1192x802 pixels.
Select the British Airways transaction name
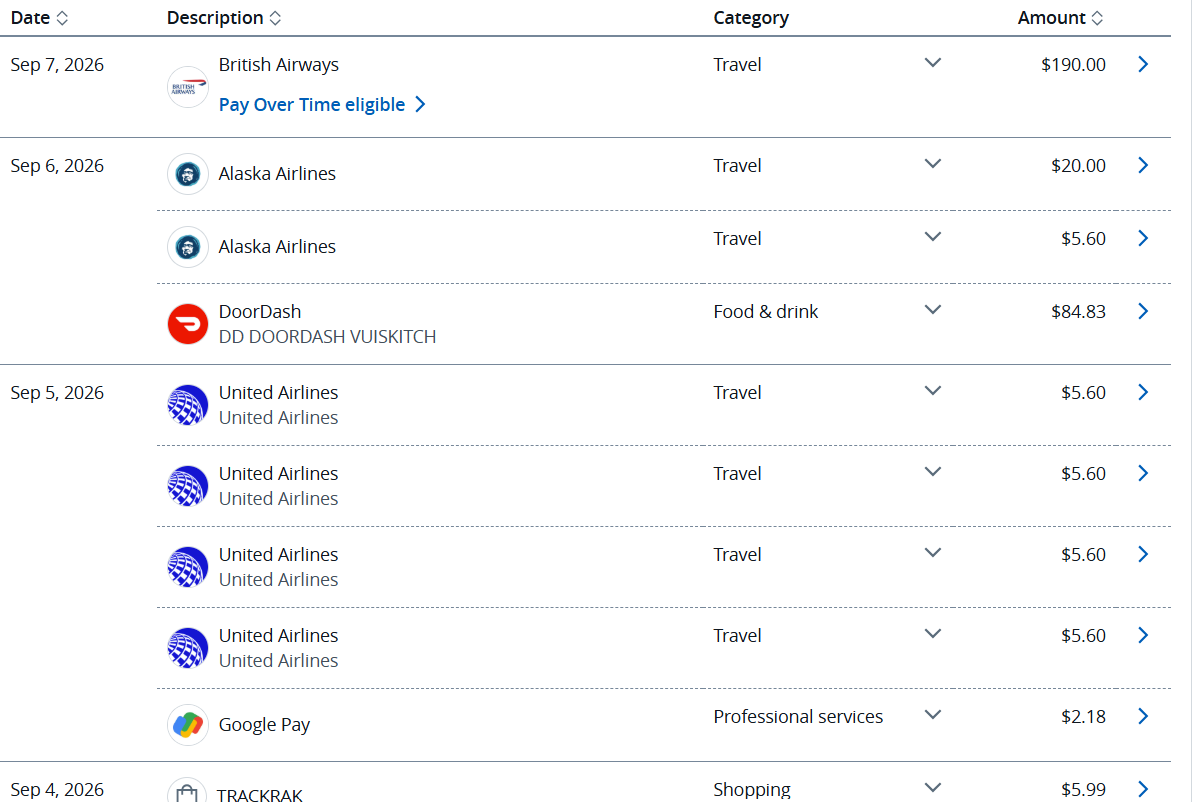coord(279,65)
